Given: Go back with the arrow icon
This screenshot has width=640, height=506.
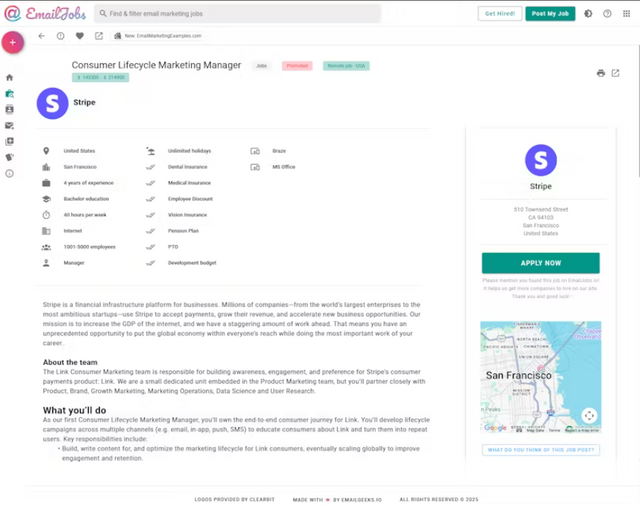Looking at the screenshot, I should 41,36.
